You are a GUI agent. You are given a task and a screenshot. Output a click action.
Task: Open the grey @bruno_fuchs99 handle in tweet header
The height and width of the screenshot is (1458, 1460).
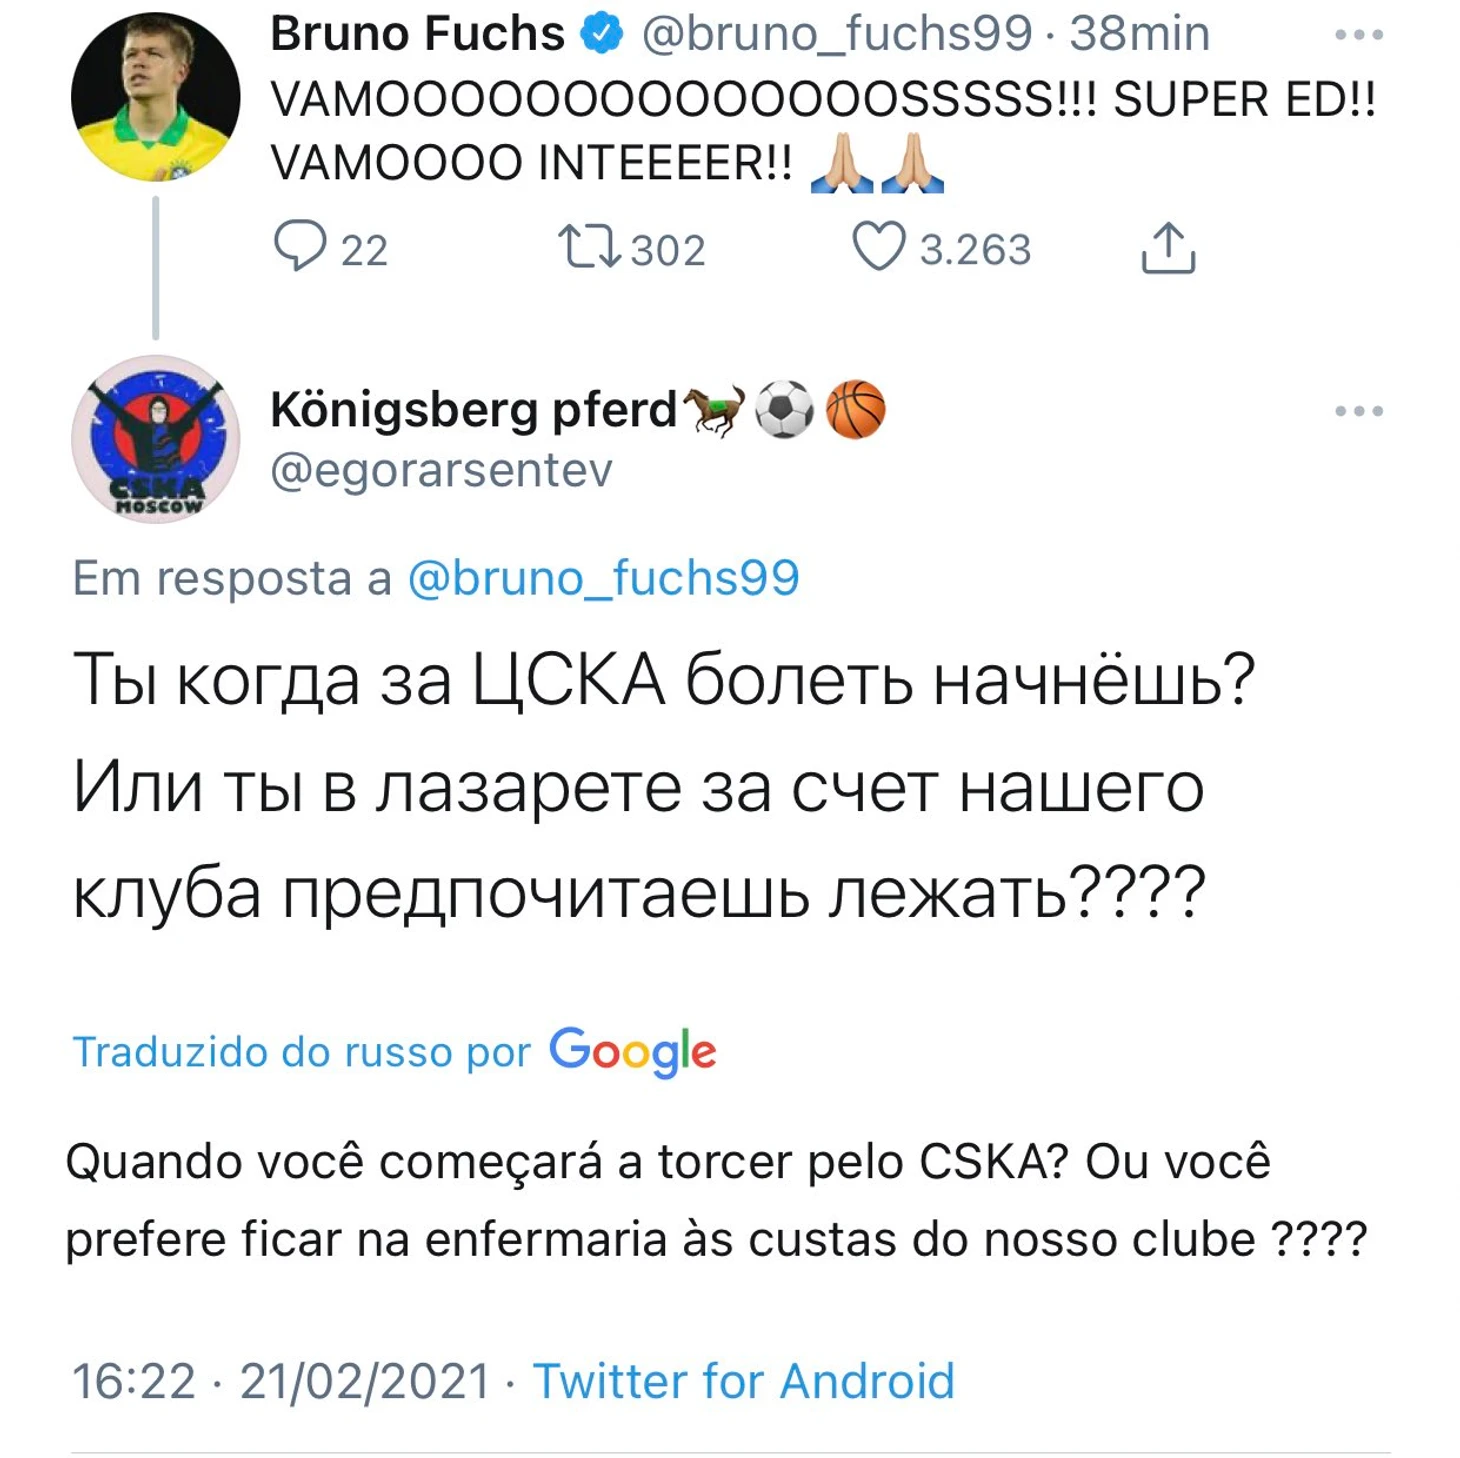(x=836, y=34)
